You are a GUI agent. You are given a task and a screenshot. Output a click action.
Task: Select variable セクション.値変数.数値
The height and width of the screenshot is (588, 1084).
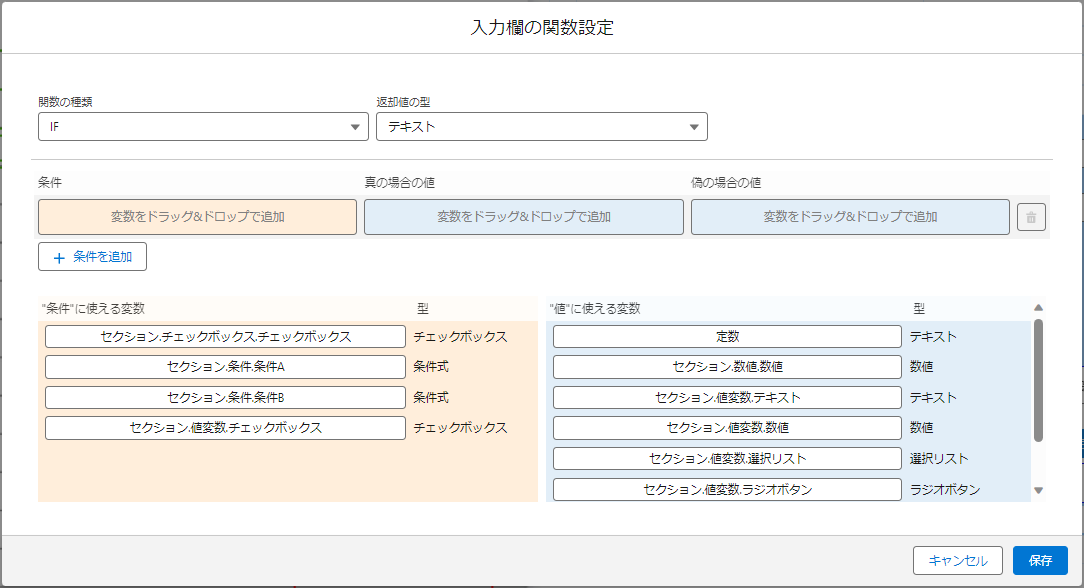[727, 428]
